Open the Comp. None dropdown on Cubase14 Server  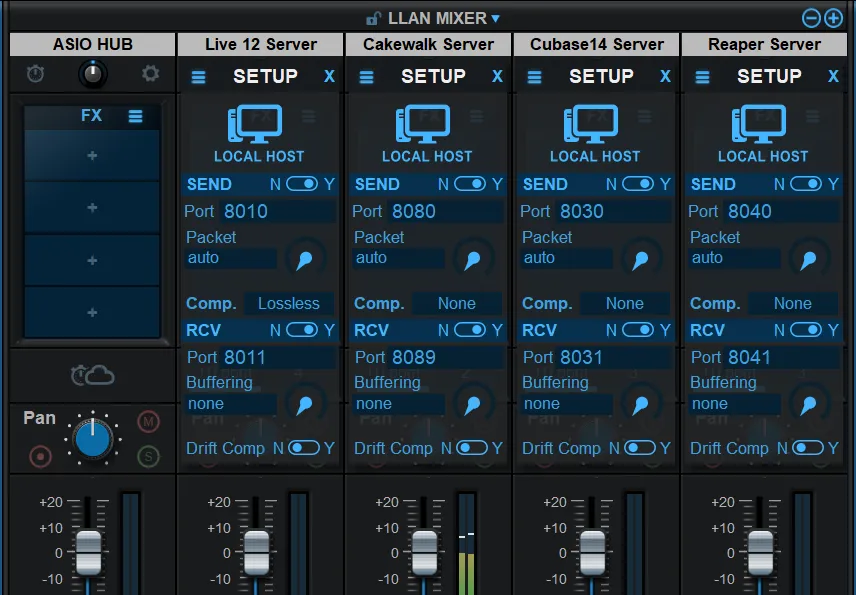tap(625, 304)
